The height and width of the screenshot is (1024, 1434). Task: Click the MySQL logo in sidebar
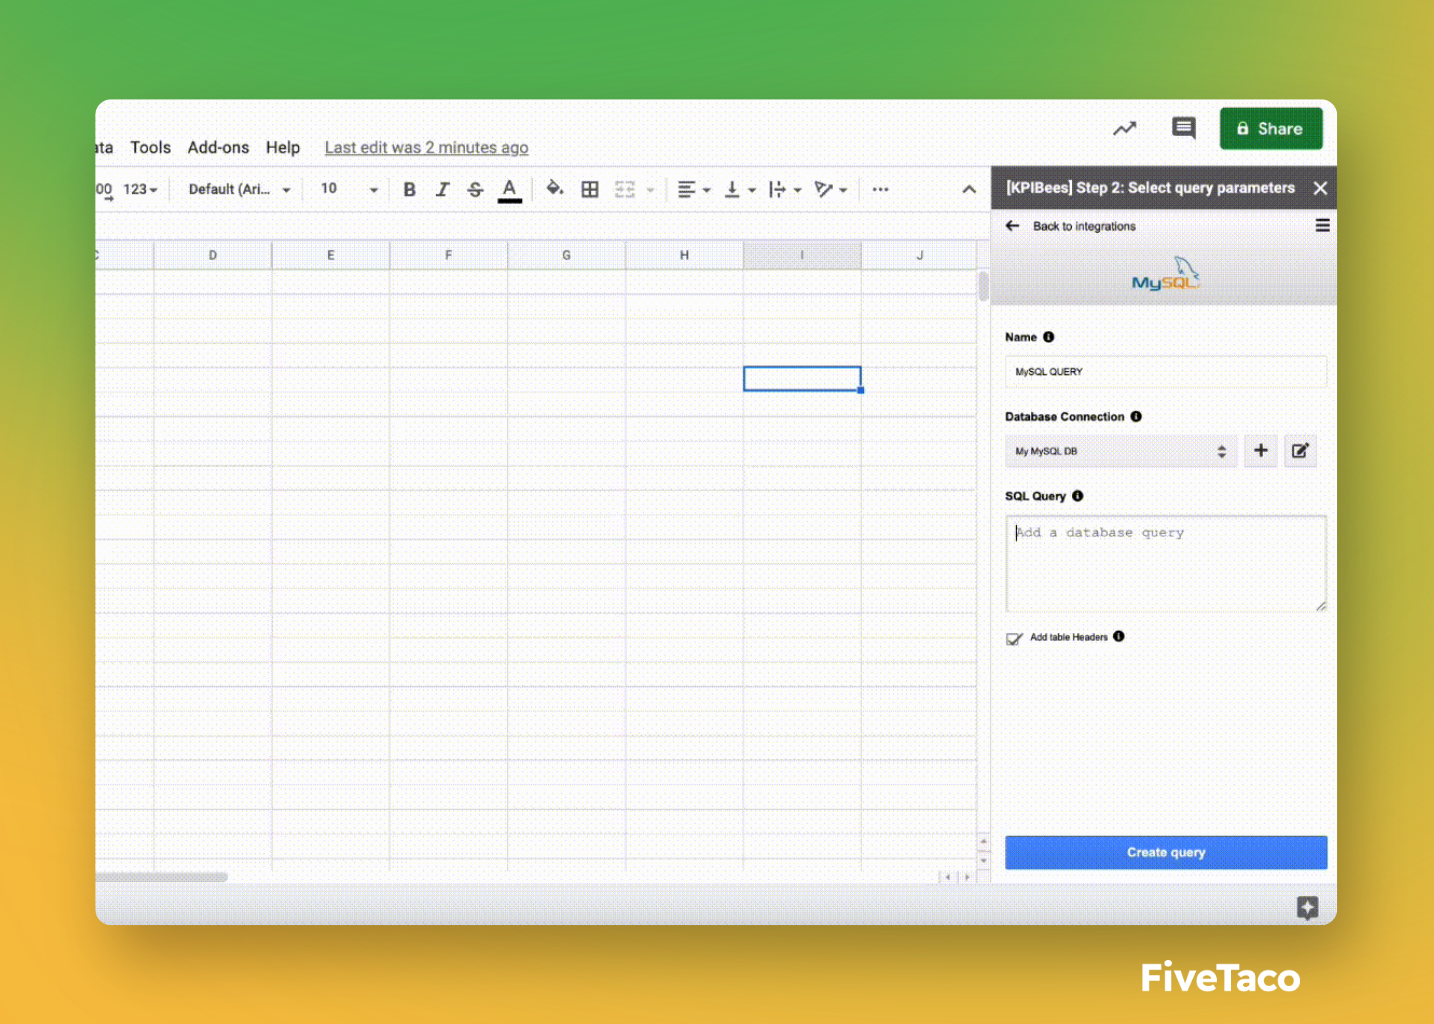coord(1166,274)
